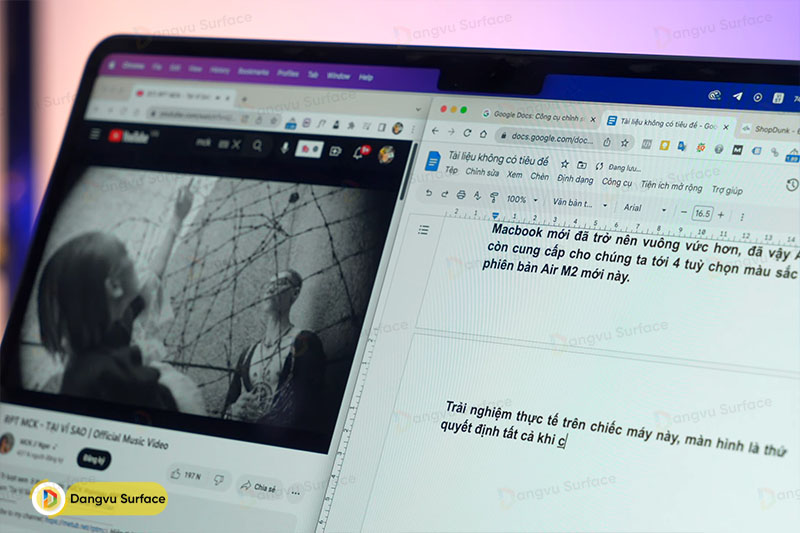Open the MCK channel avatar
Image resolution: width=800 pixels, height=533 pixels.
[7, 443]
